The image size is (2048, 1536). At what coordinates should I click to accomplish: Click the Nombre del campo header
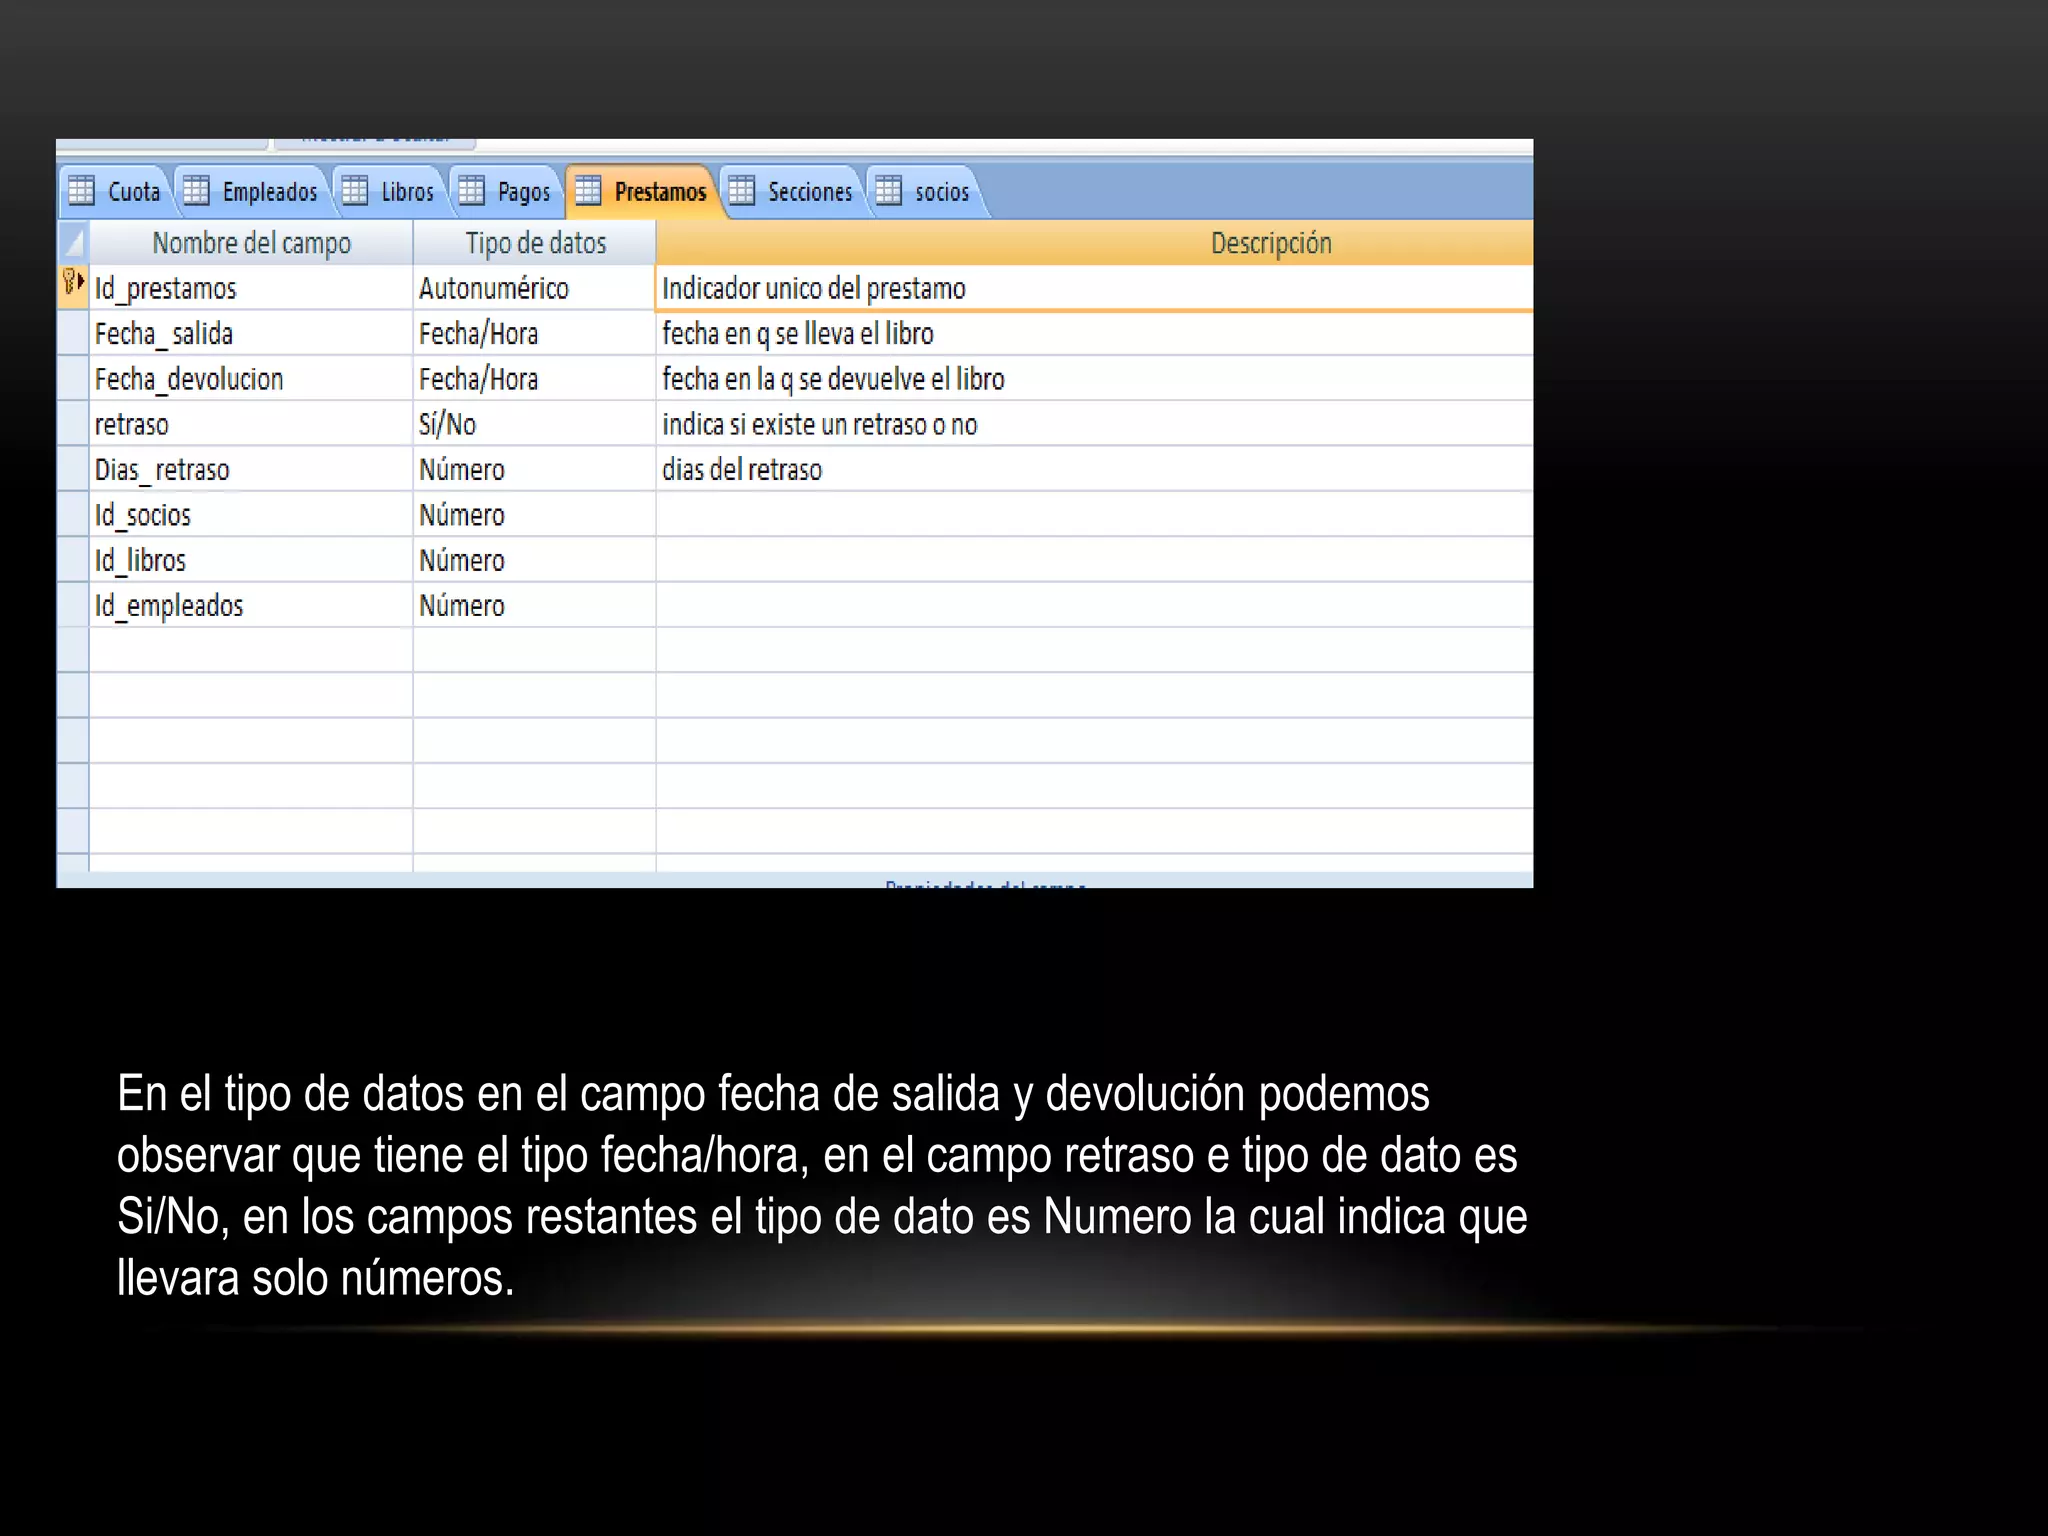[251, 243]
